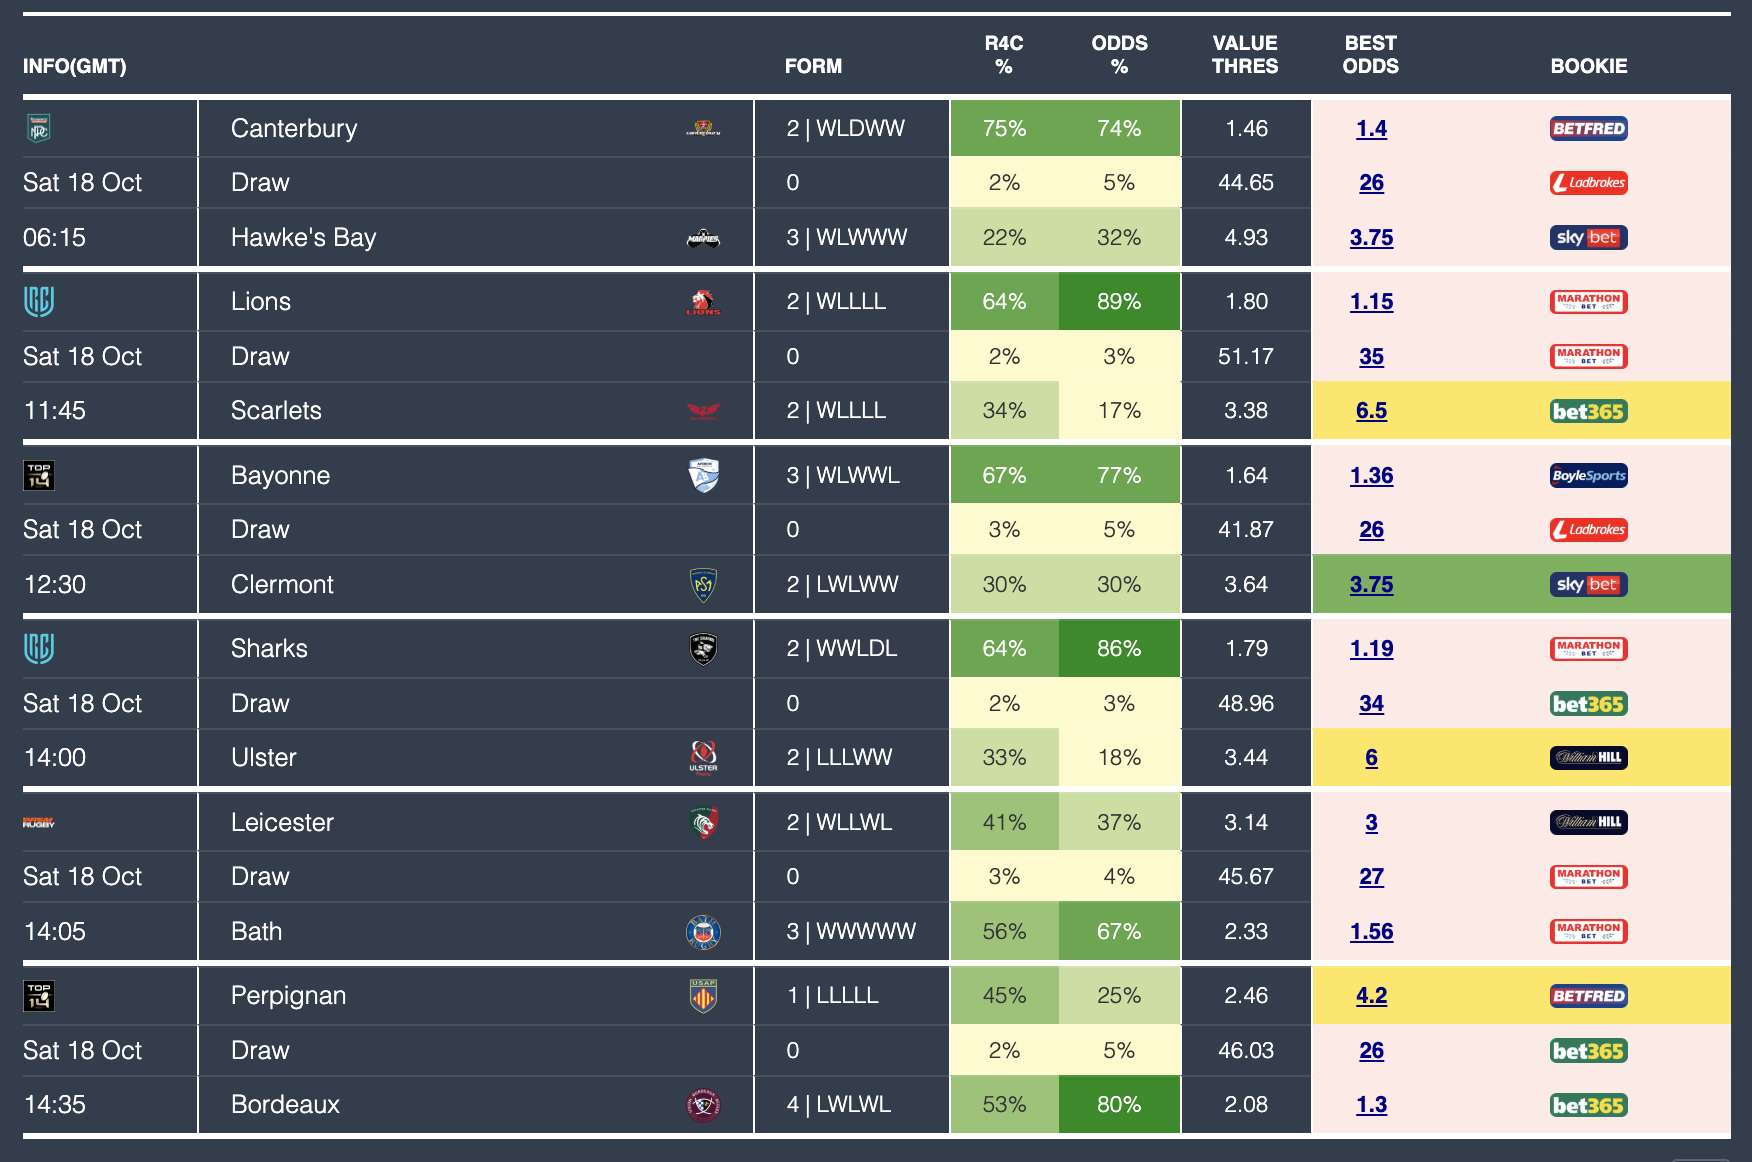This screenshot has height=1162, width=1752.
Task: Click the Sky Bet logo for Clermont
Action: tap(1588, 585)
